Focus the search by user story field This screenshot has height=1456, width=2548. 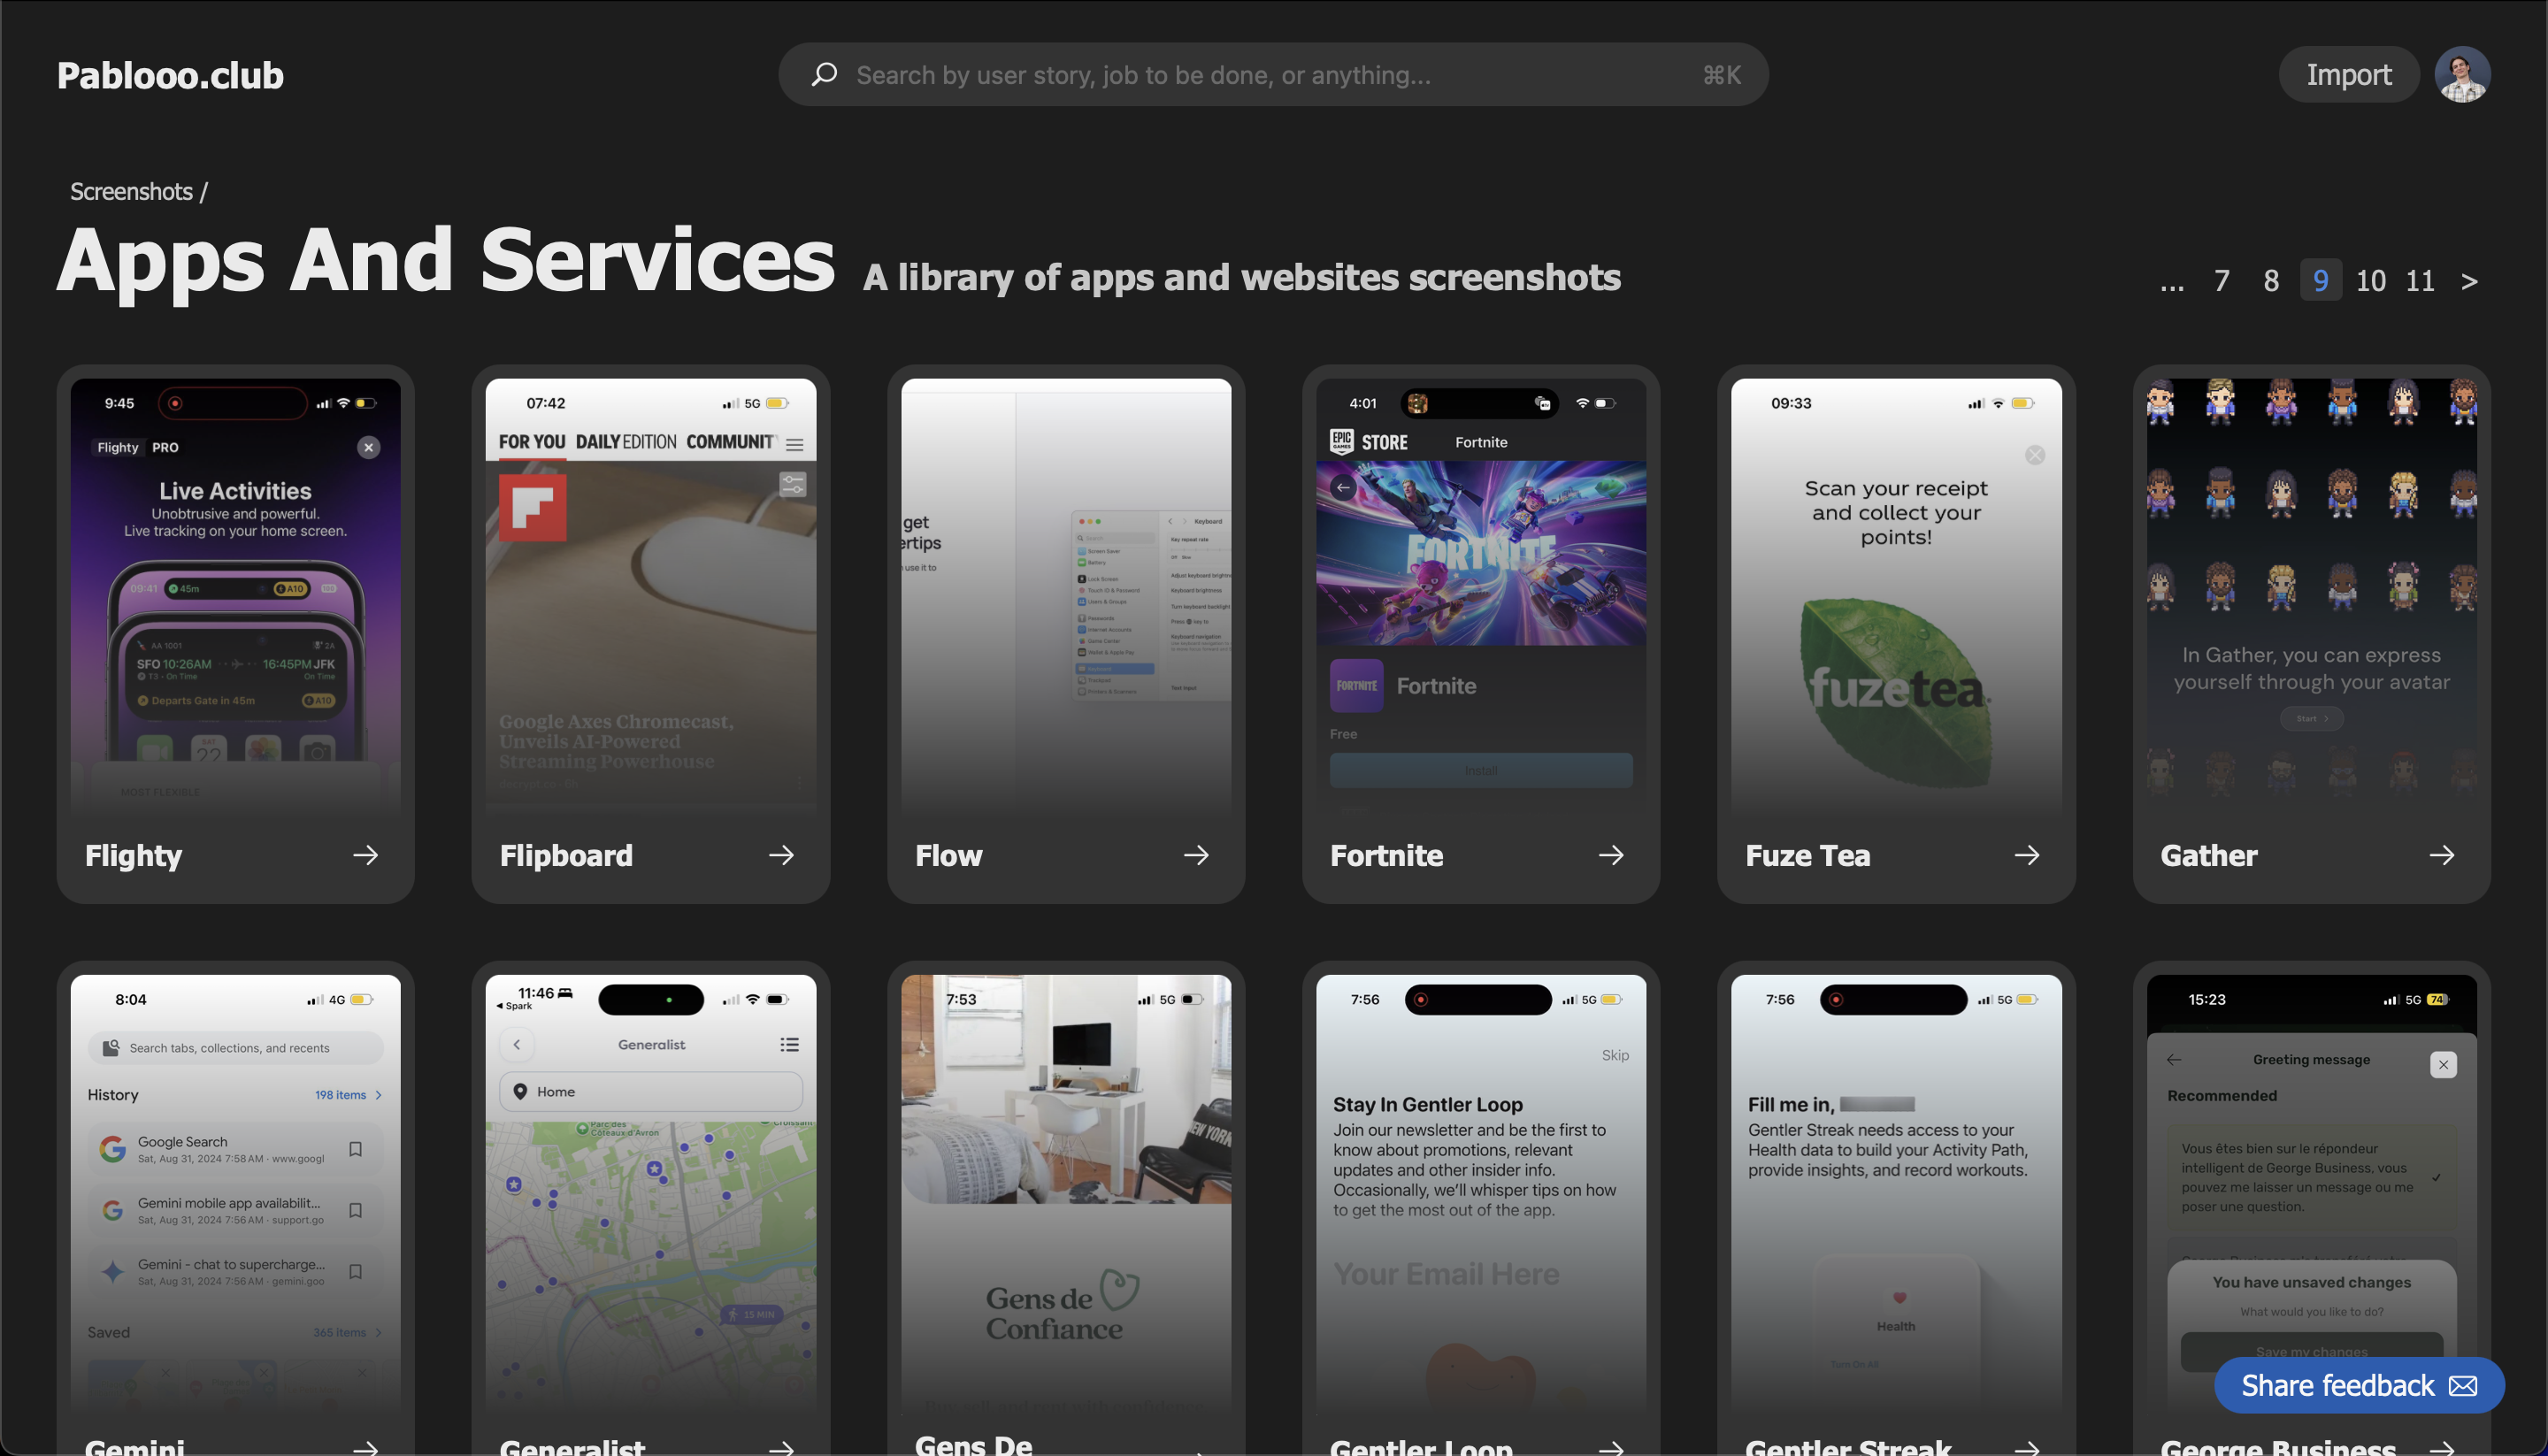pos(1272,74)
